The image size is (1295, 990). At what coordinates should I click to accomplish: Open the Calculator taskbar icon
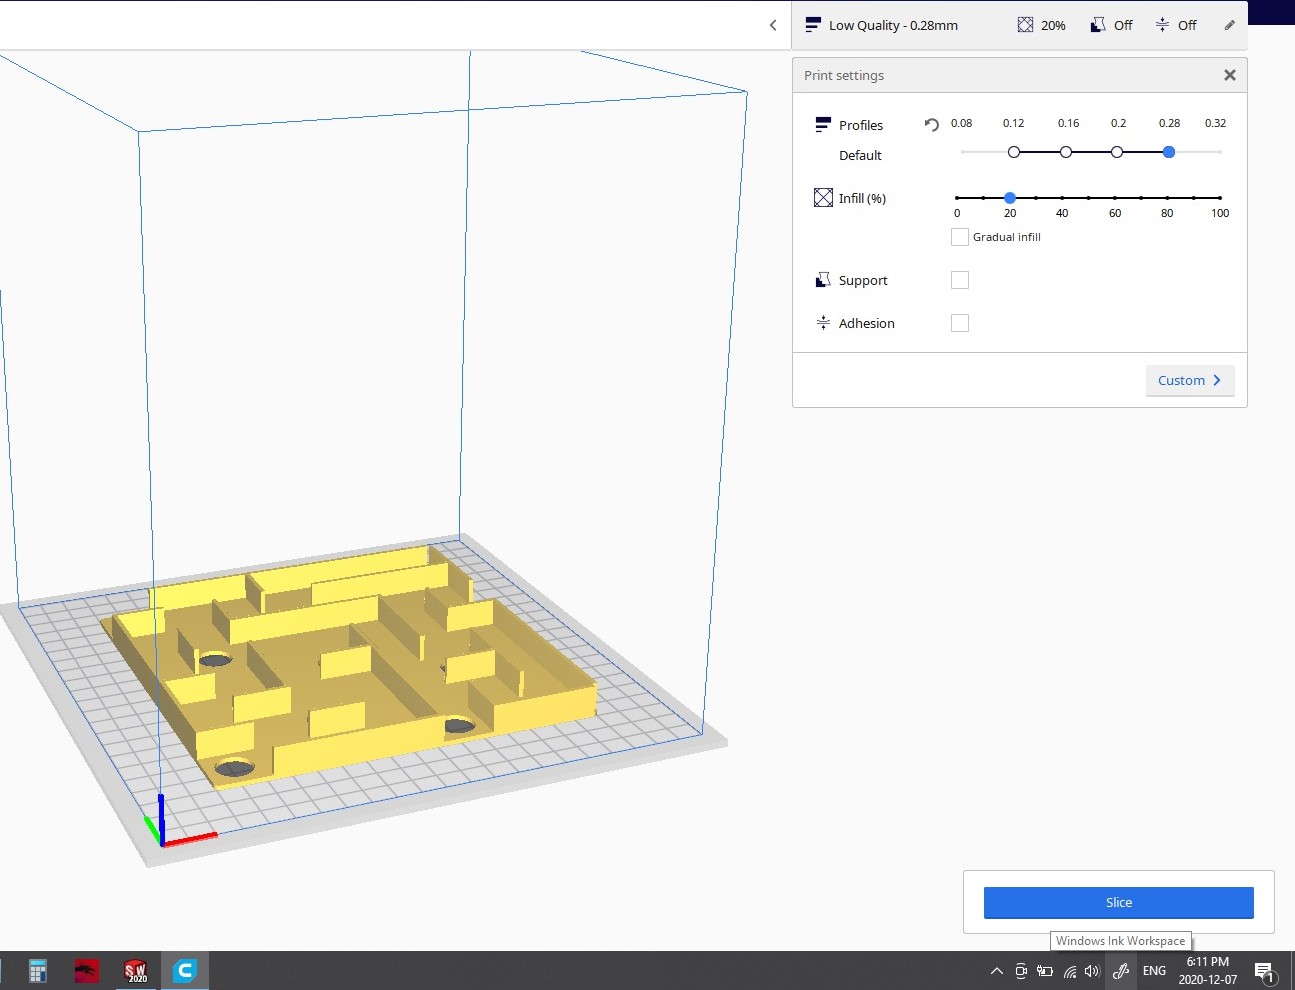pos(38,970)
